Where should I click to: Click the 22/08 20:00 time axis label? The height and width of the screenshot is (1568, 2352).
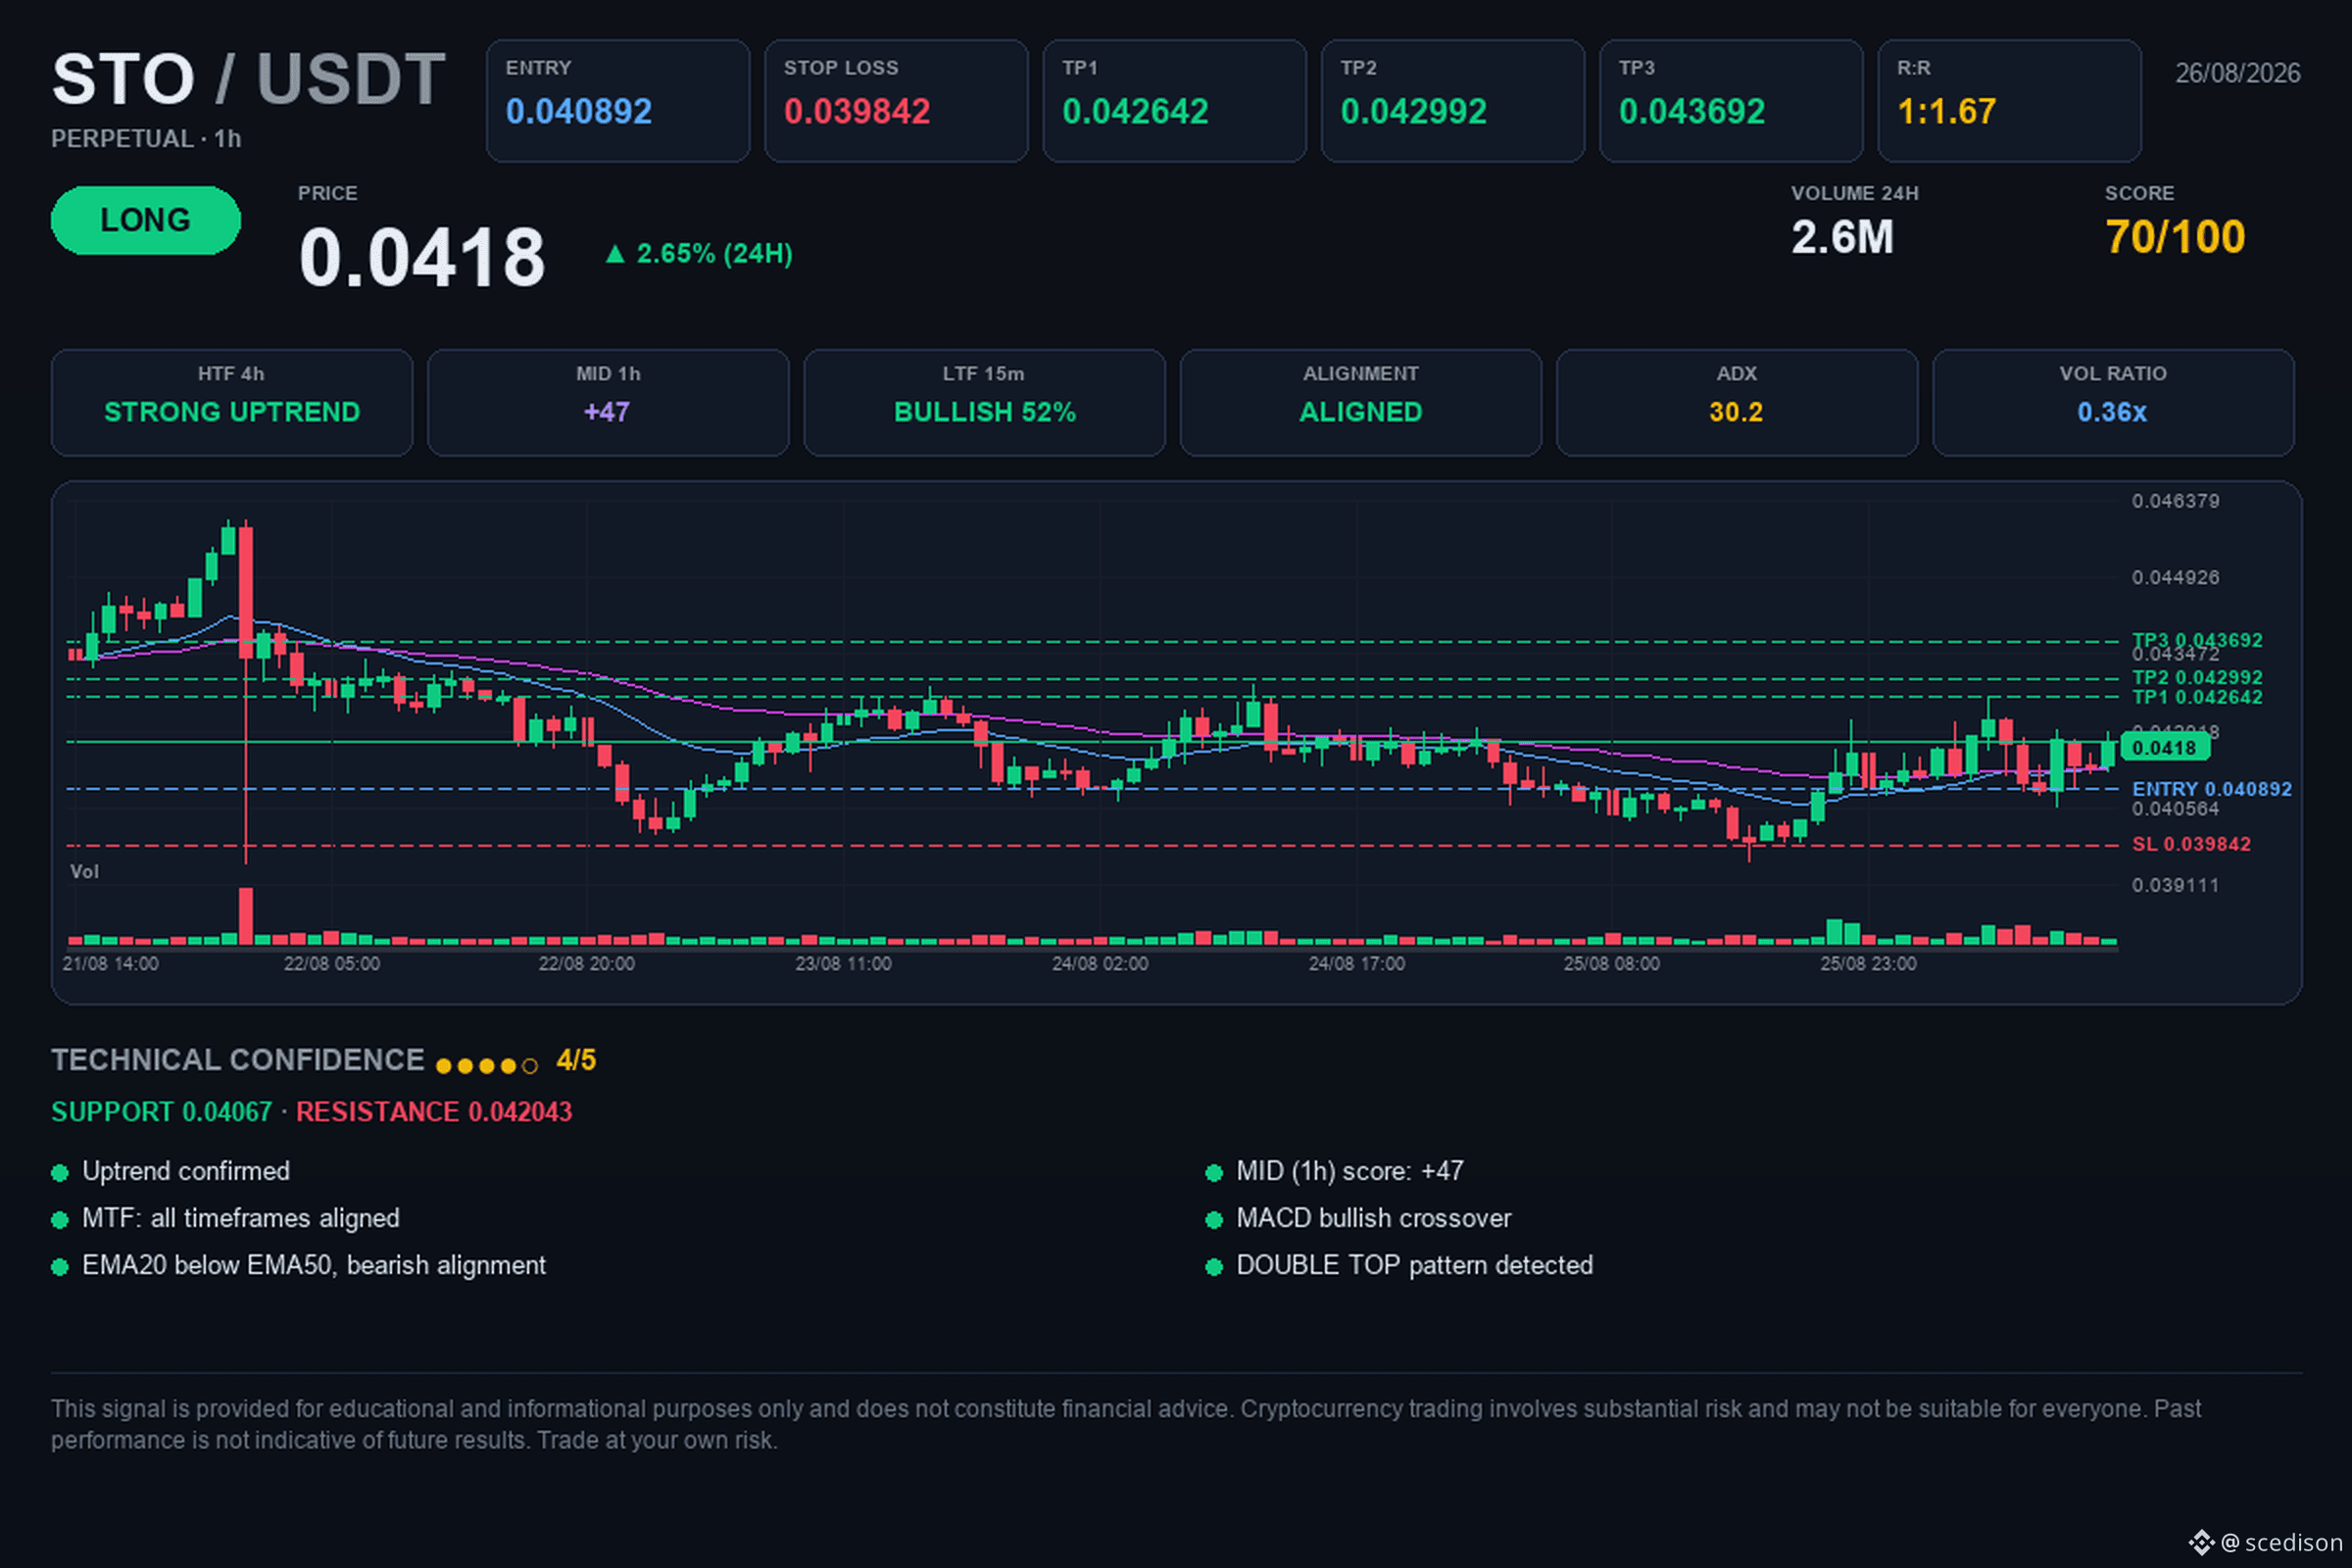pos(587,964)
